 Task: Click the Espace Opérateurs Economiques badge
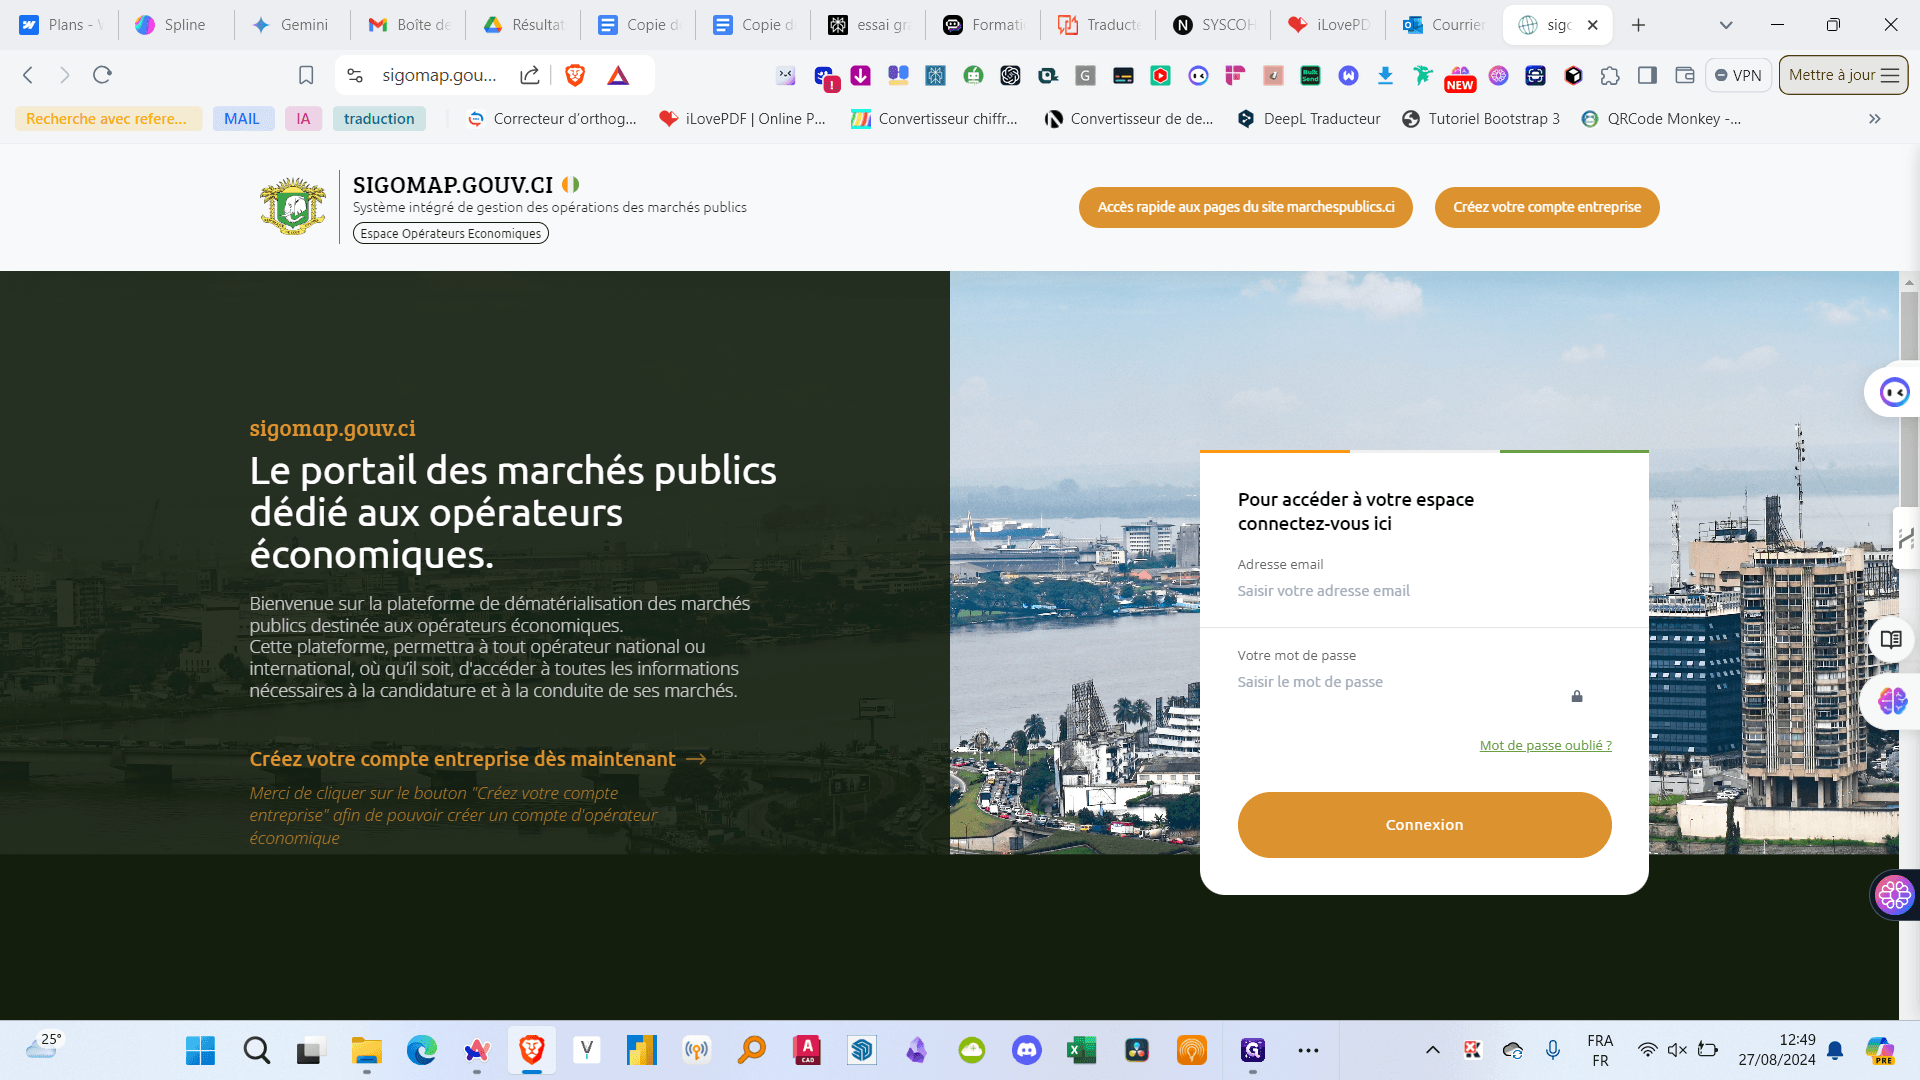450,233
